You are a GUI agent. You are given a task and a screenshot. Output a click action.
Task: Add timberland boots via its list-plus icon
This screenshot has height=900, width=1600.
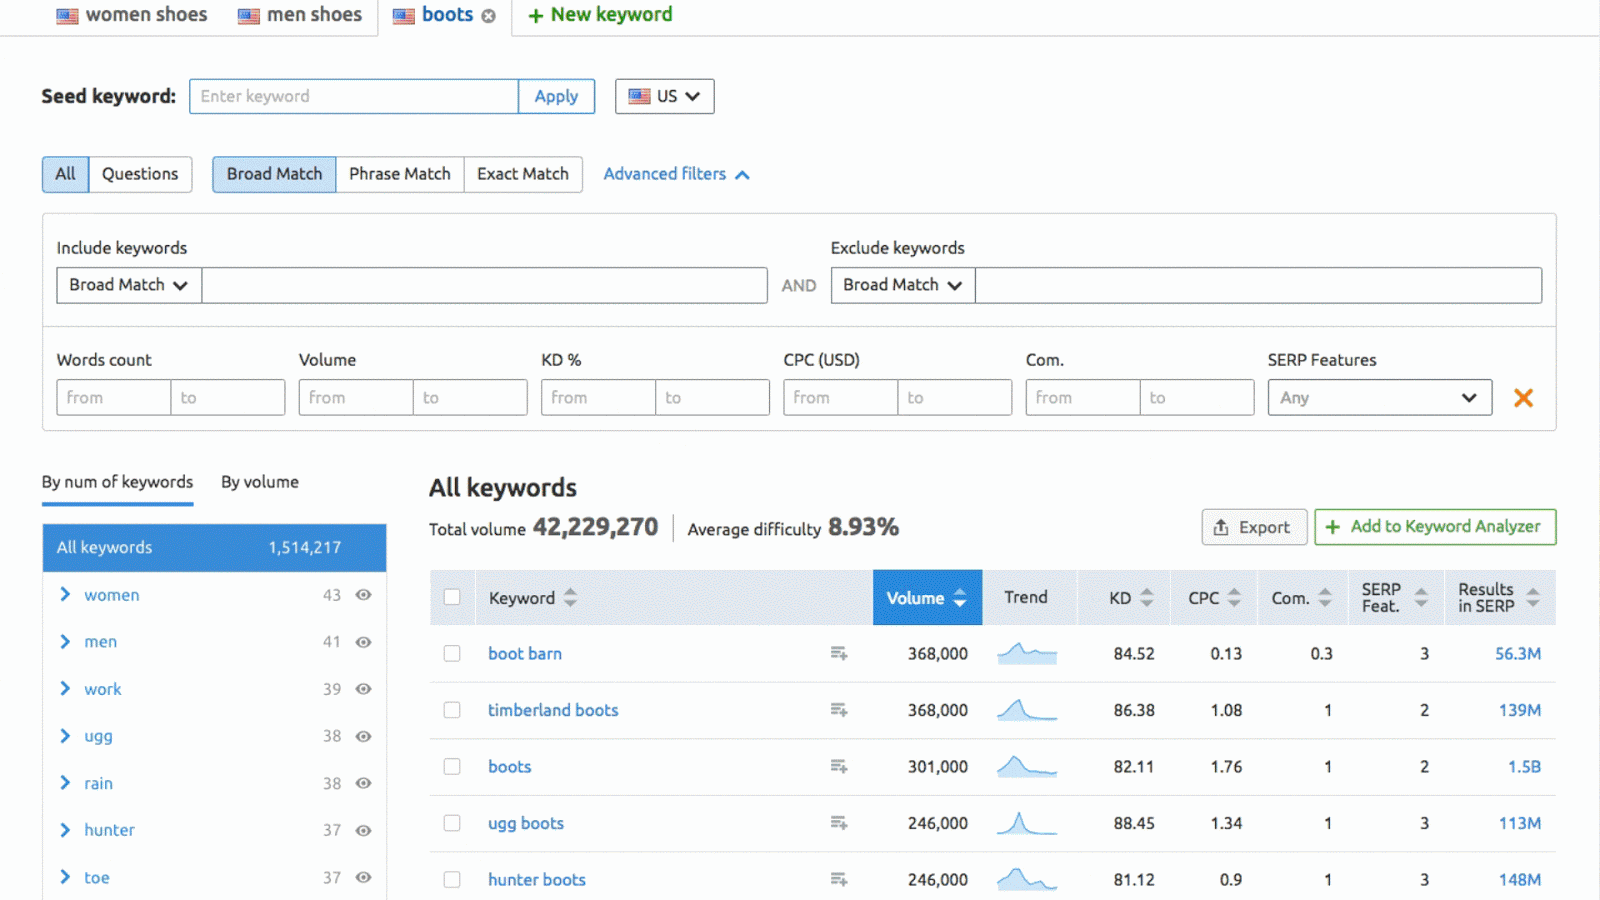pyautogui.click(x=839, y=710)
